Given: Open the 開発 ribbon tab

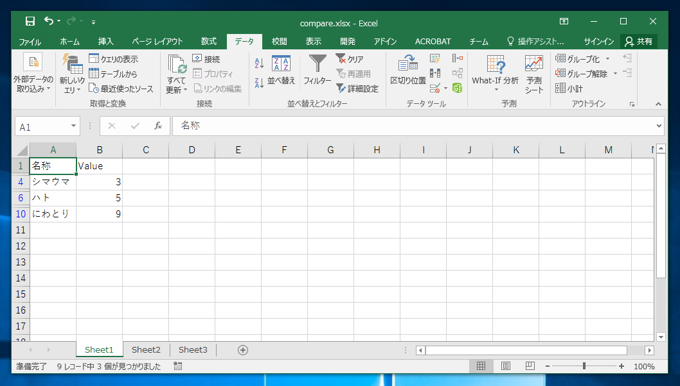Looking at the screenshot, I should [x=347, y=42].
